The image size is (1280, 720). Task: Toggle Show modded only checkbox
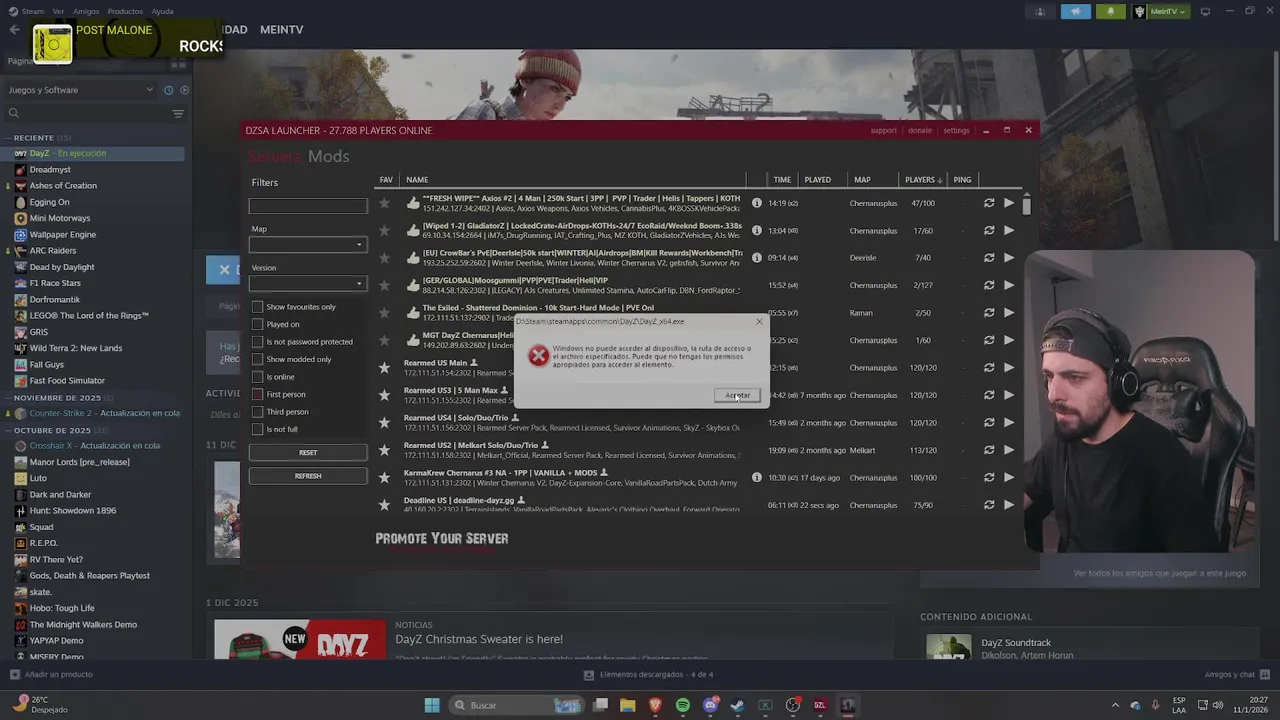(257, 359)
